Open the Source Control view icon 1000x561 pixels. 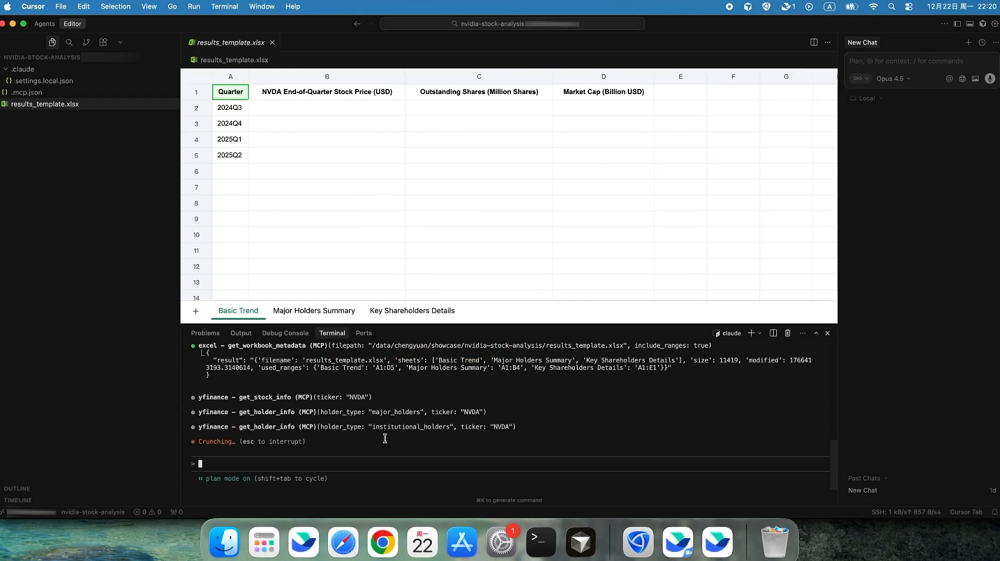click(x=86, y=42)
